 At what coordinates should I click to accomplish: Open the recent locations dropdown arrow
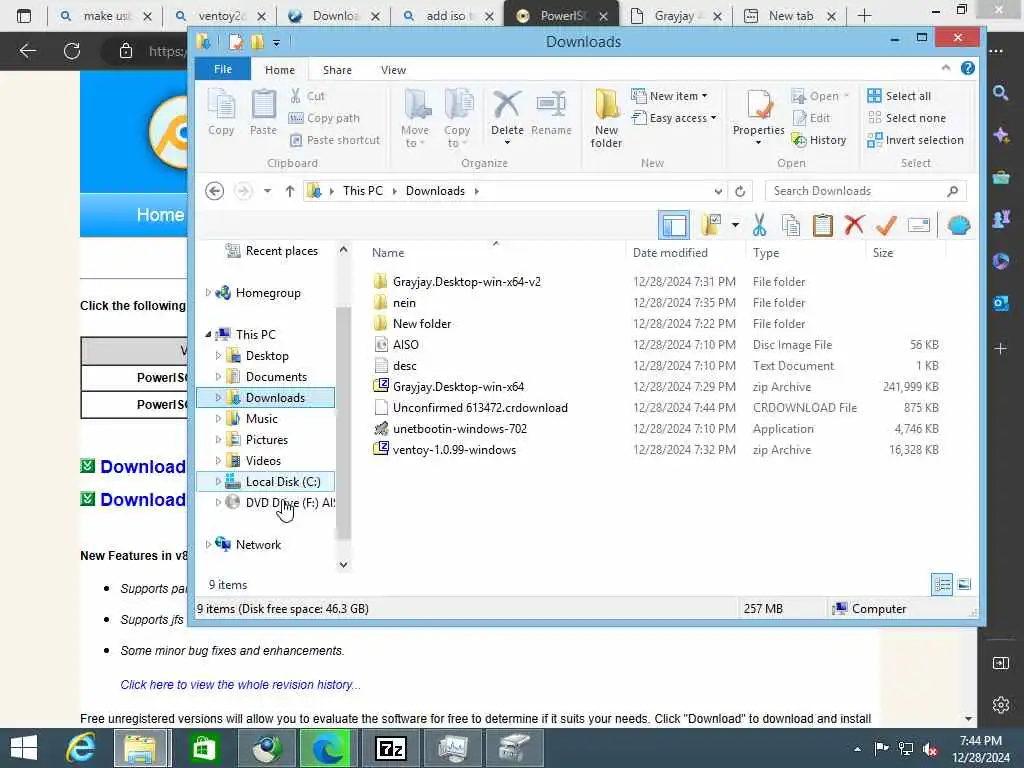coord(267,191)
